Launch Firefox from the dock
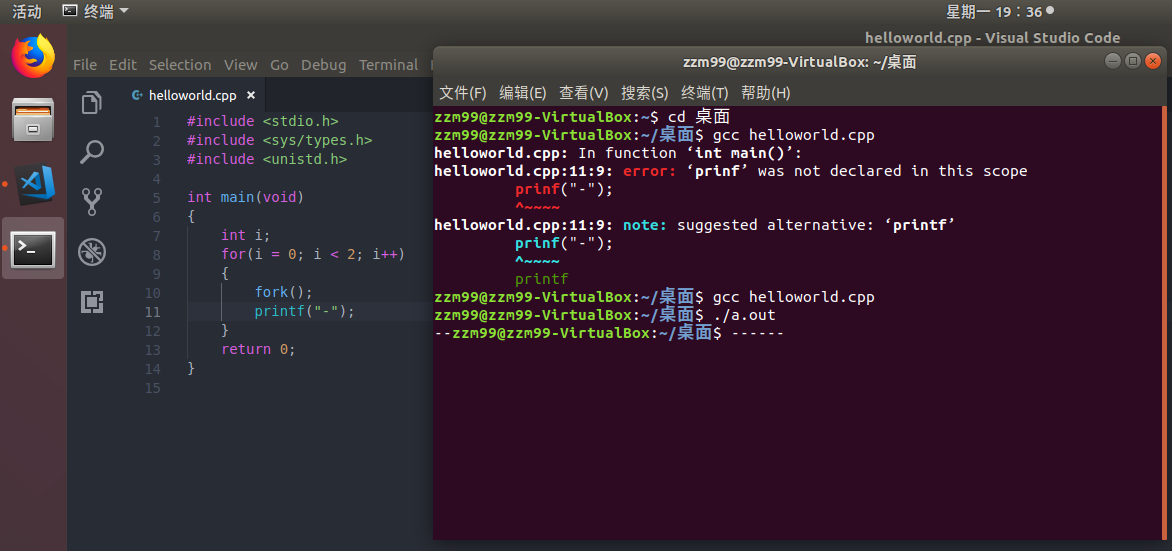 click(x=33, y=56)
